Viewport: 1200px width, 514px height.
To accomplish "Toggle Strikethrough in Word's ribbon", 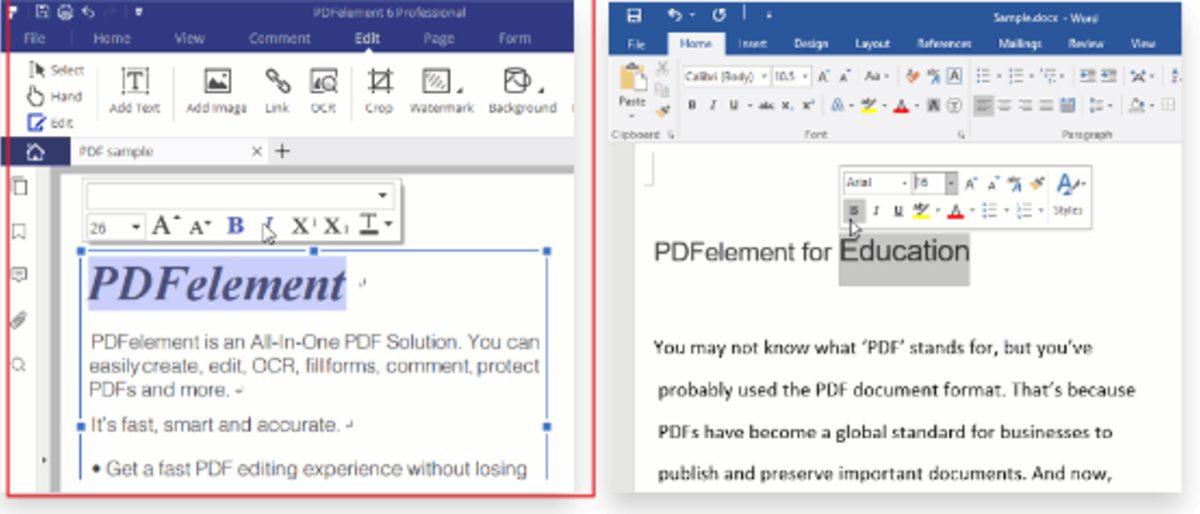I will [764, 105].
